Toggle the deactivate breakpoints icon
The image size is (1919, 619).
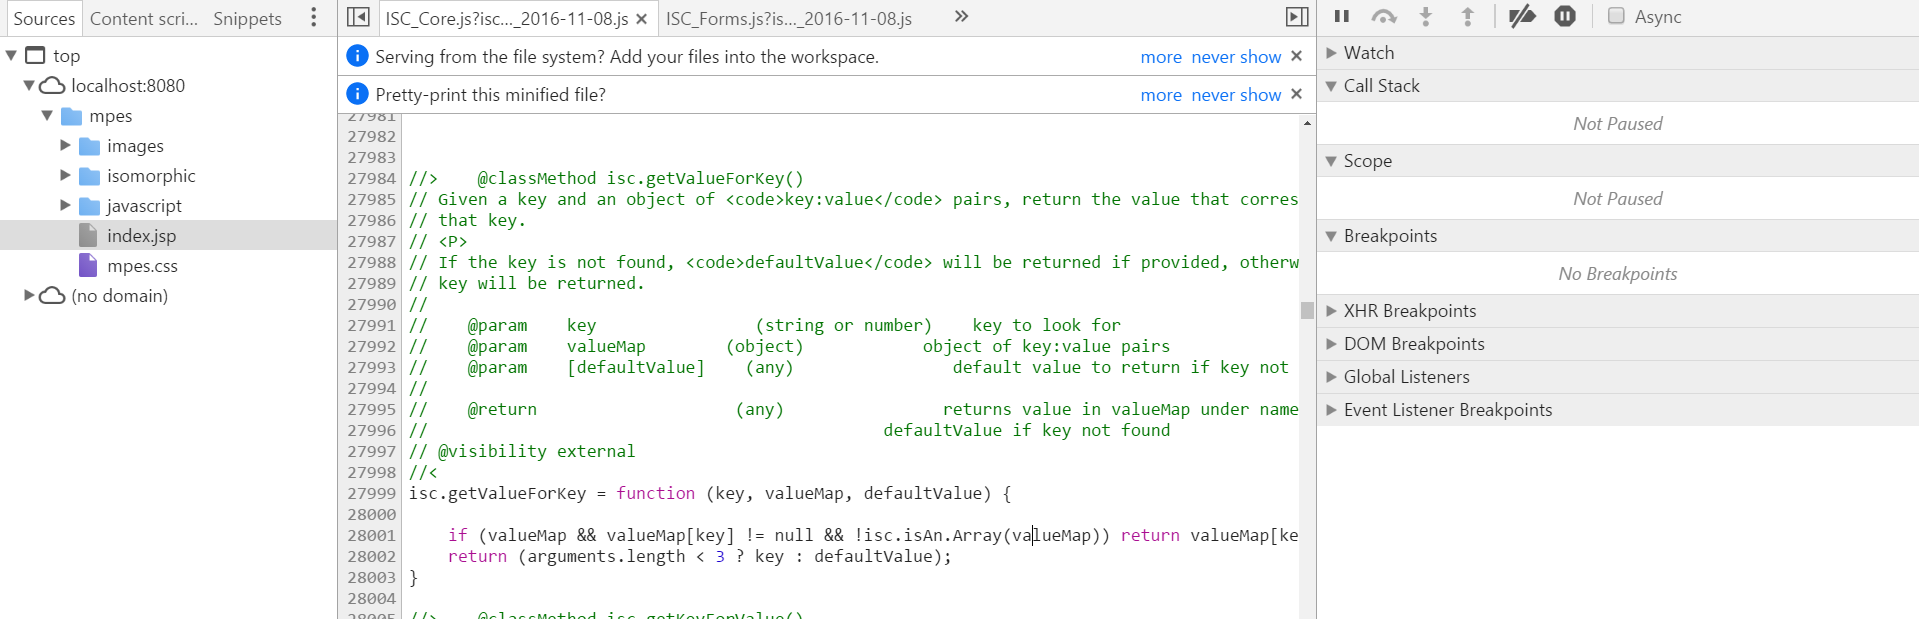pyautogui.click(x=1522, y=17)
